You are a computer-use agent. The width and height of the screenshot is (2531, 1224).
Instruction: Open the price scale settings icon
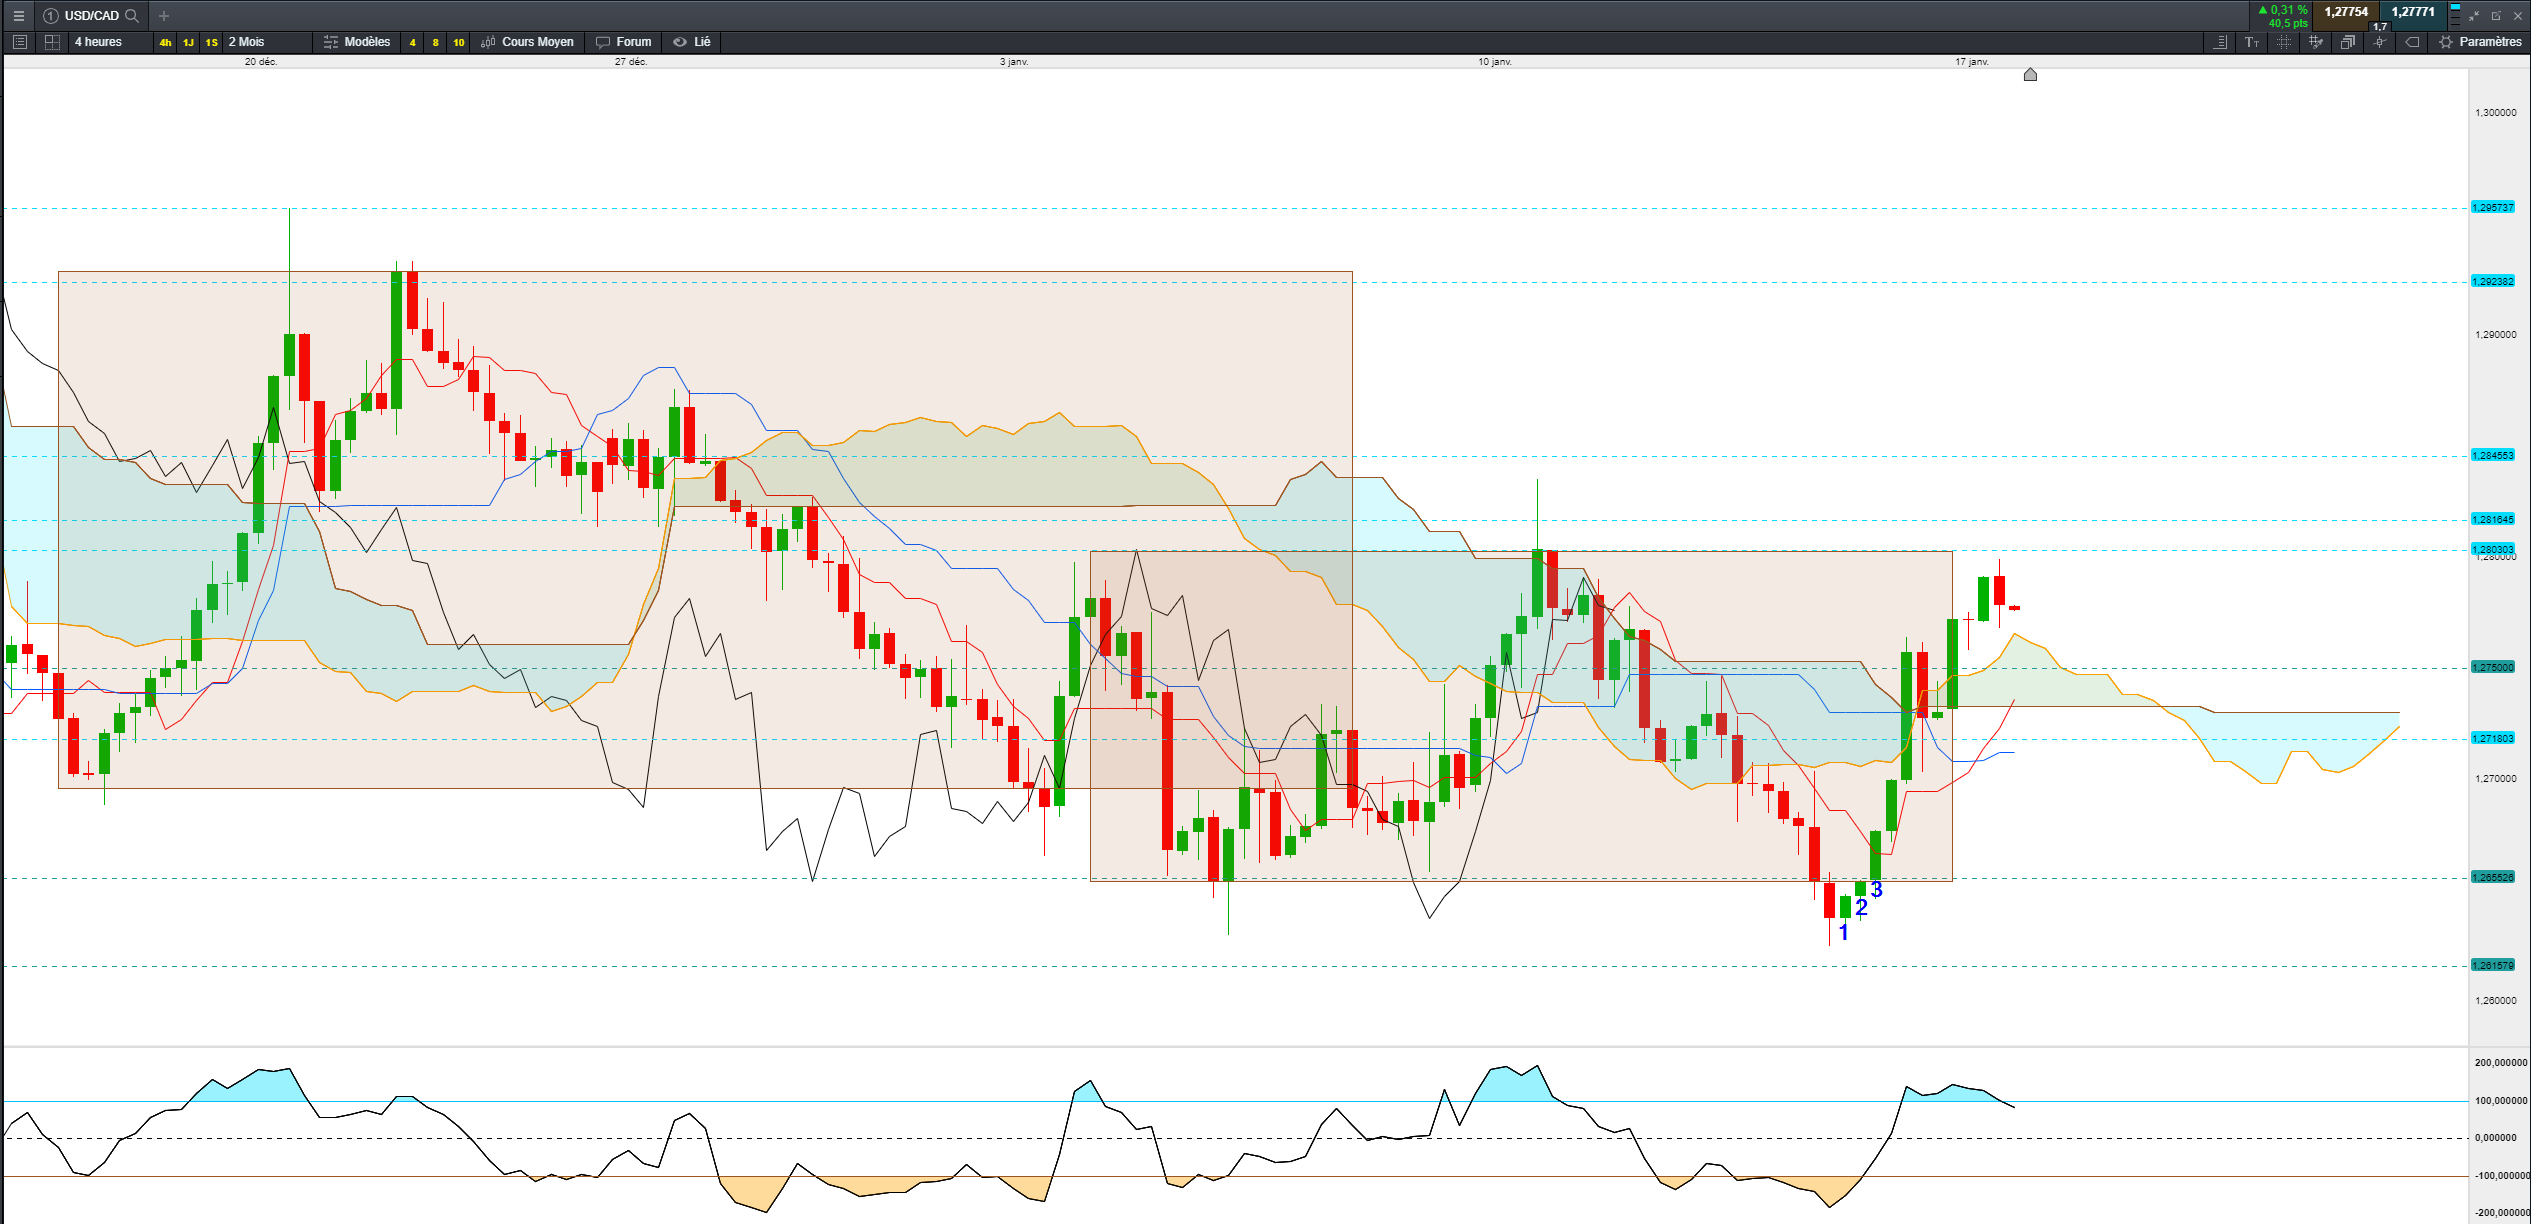coord(2220,42)
